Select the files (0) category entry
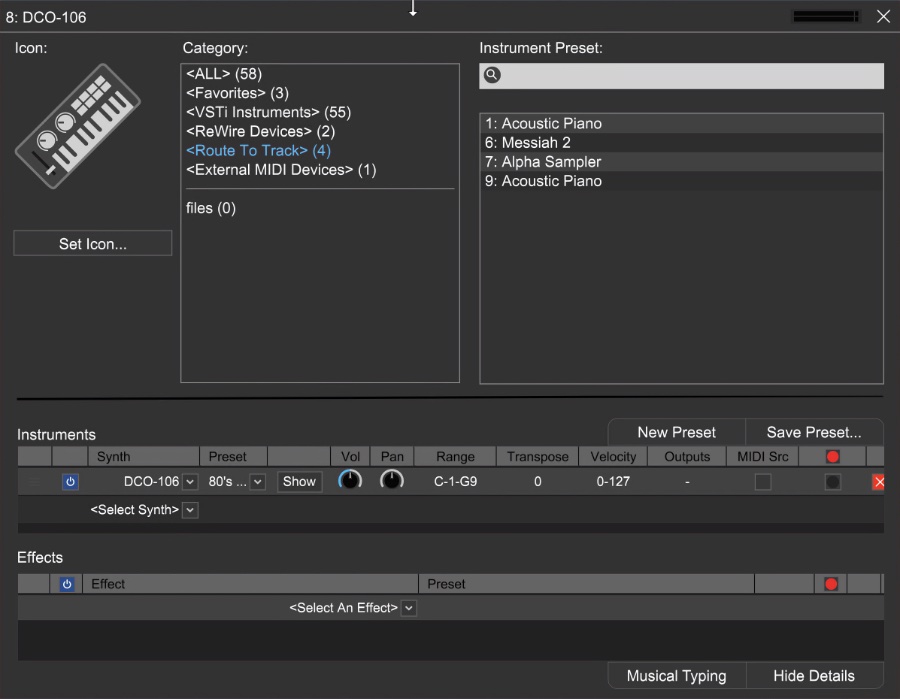 [x=211, y=208]
